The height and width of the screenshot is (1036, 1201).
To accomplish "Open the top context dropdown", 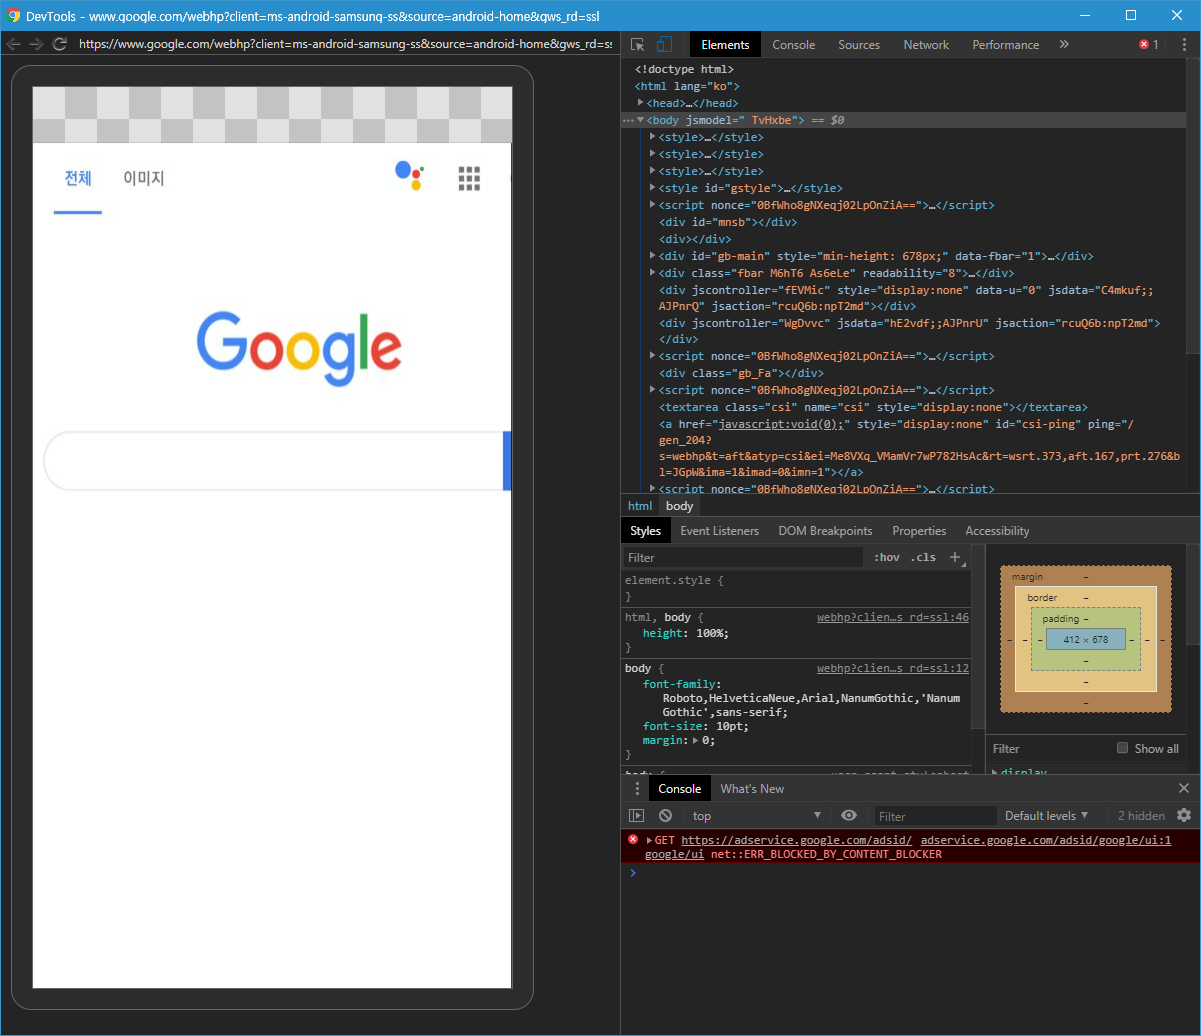I will point(756,816).
